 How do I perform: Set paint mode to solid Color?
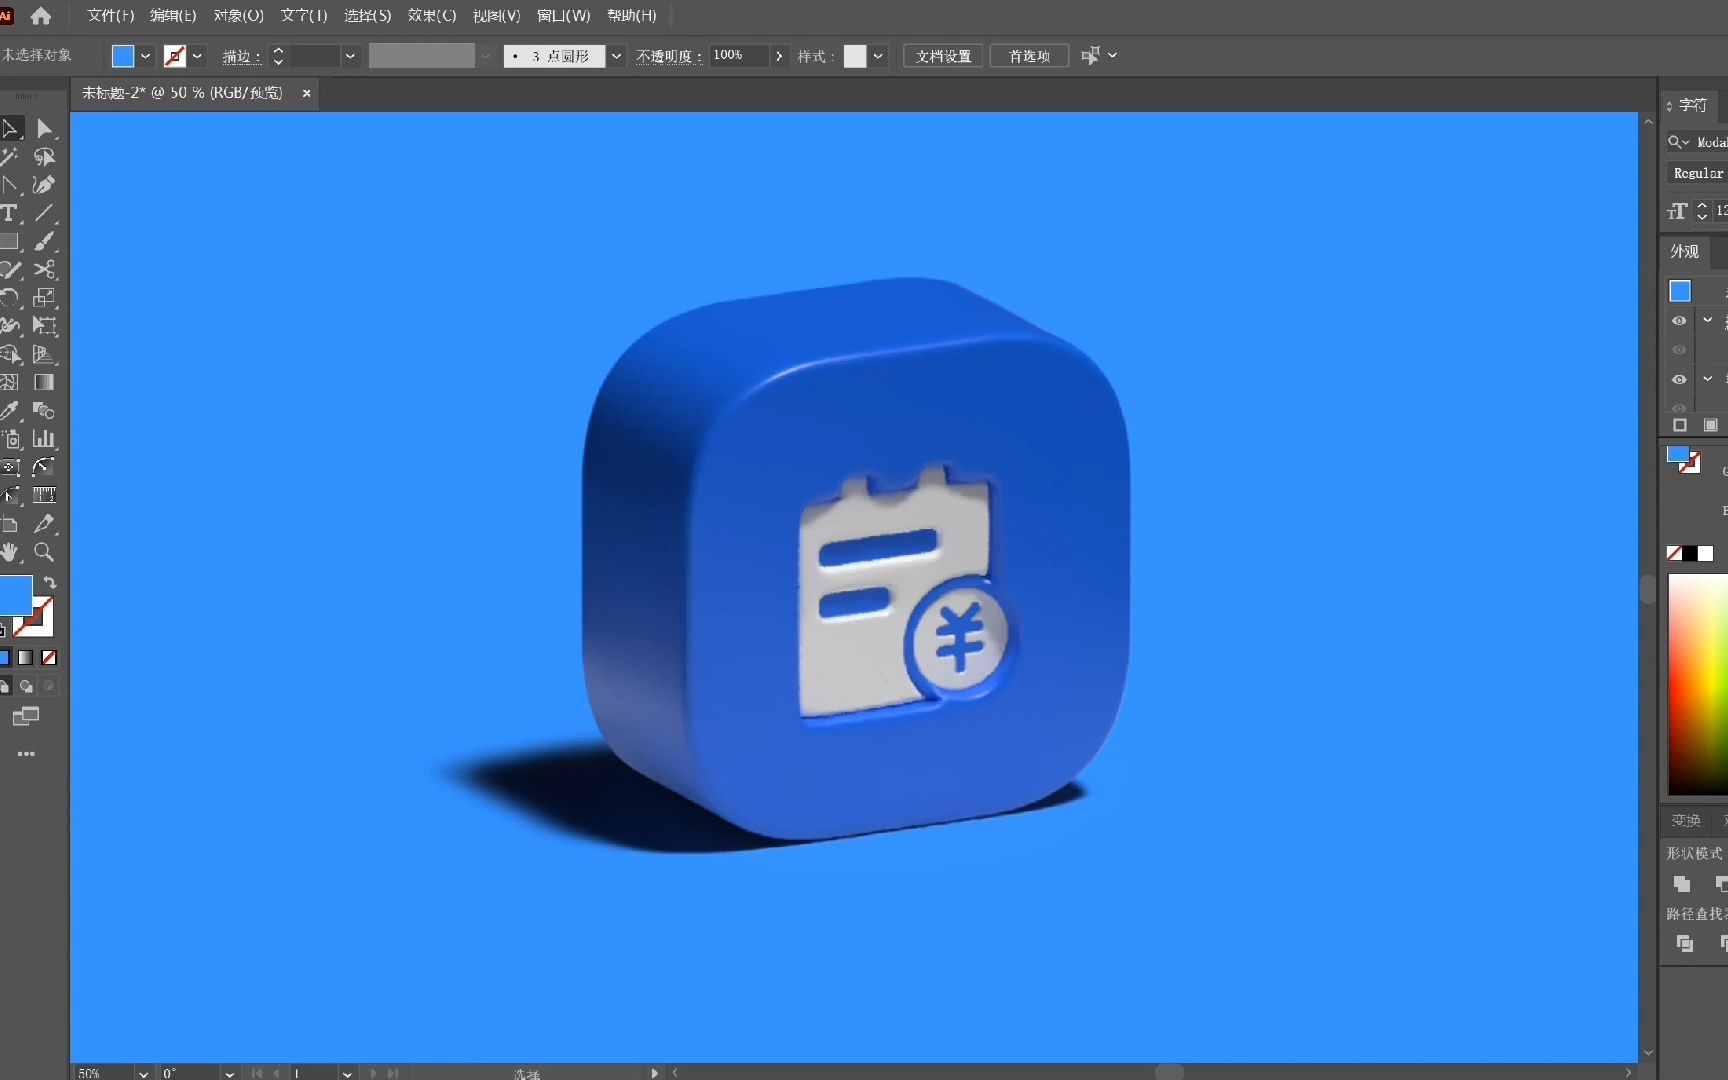click(x=4, y=658)
